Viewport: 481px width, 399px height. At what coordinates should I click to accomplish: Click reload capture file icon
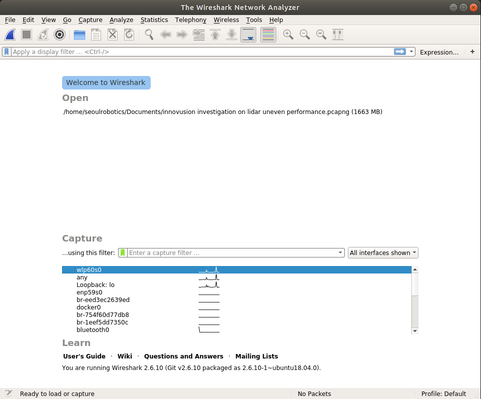[129, 35]
